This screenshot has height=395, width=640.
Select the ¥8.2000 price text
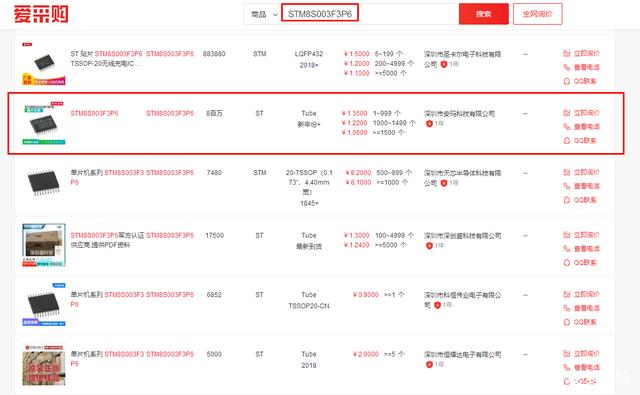358,173
